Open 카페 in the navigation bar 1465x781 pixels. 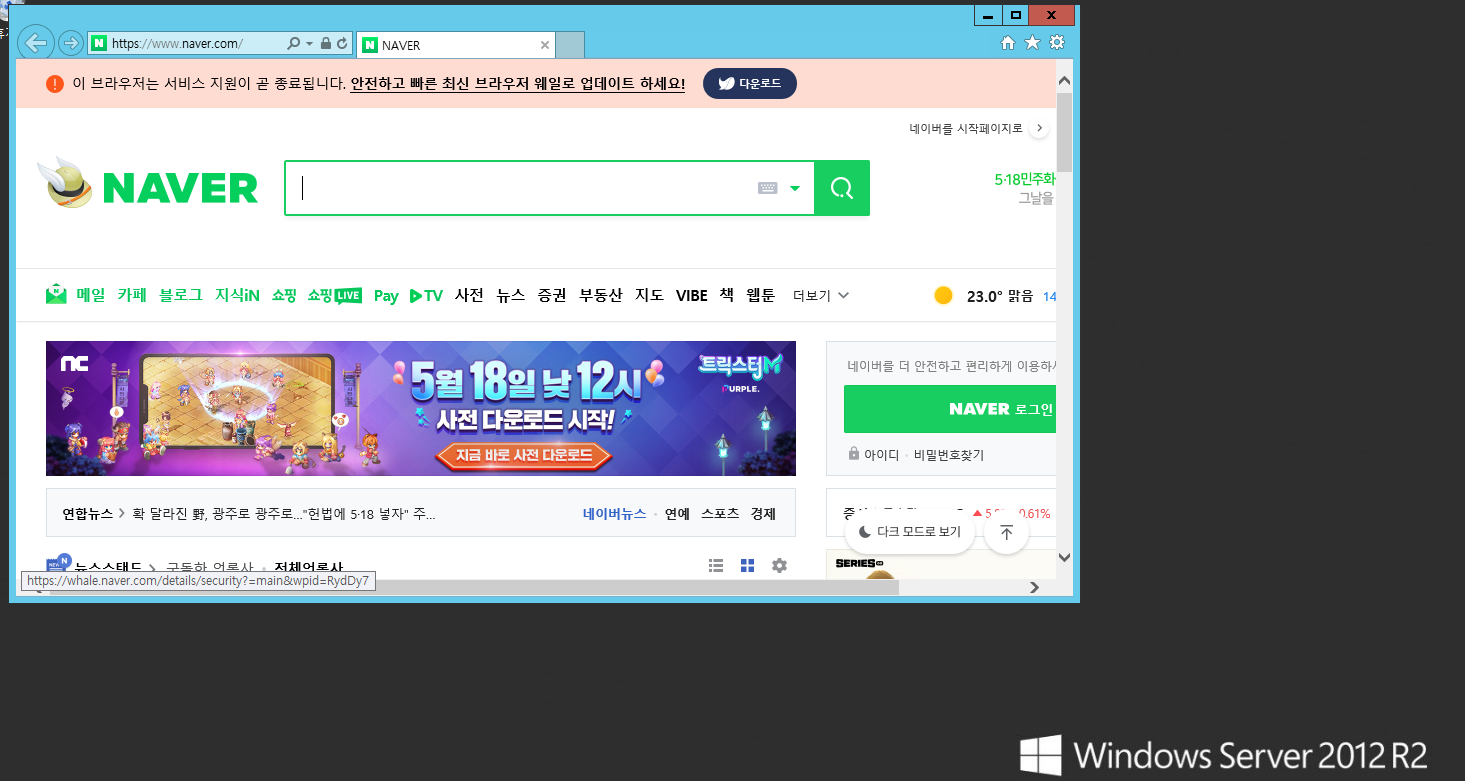pyautogui.click(x=132, y=295)
